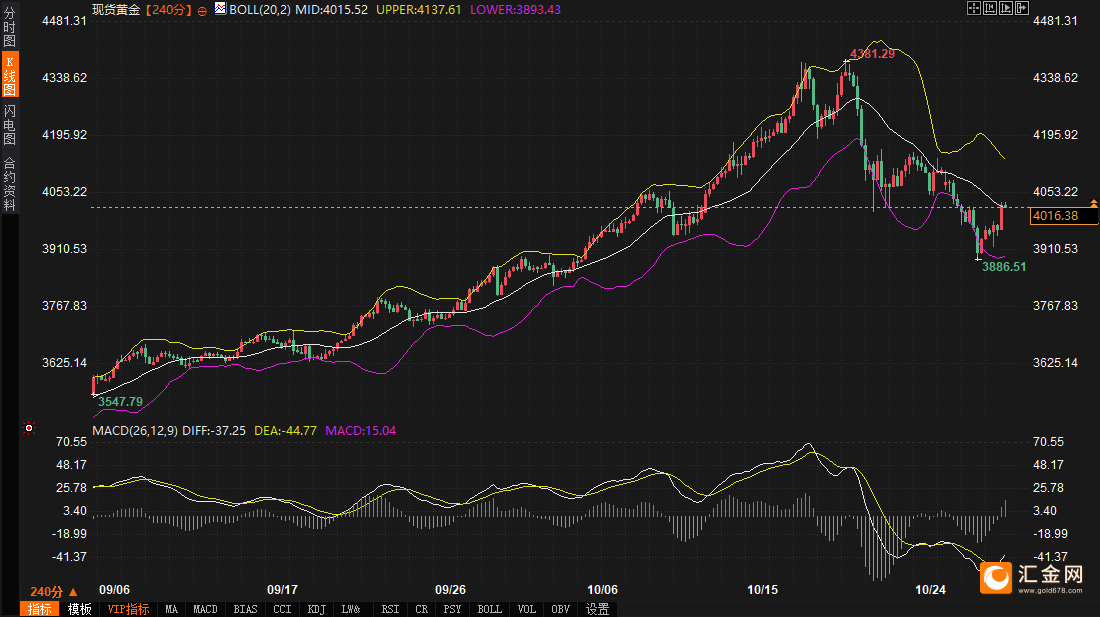Apply the VOL indicator
The height and width of the screenshot is (617, 1100).
pyautogui.click(x=527, y=609)
